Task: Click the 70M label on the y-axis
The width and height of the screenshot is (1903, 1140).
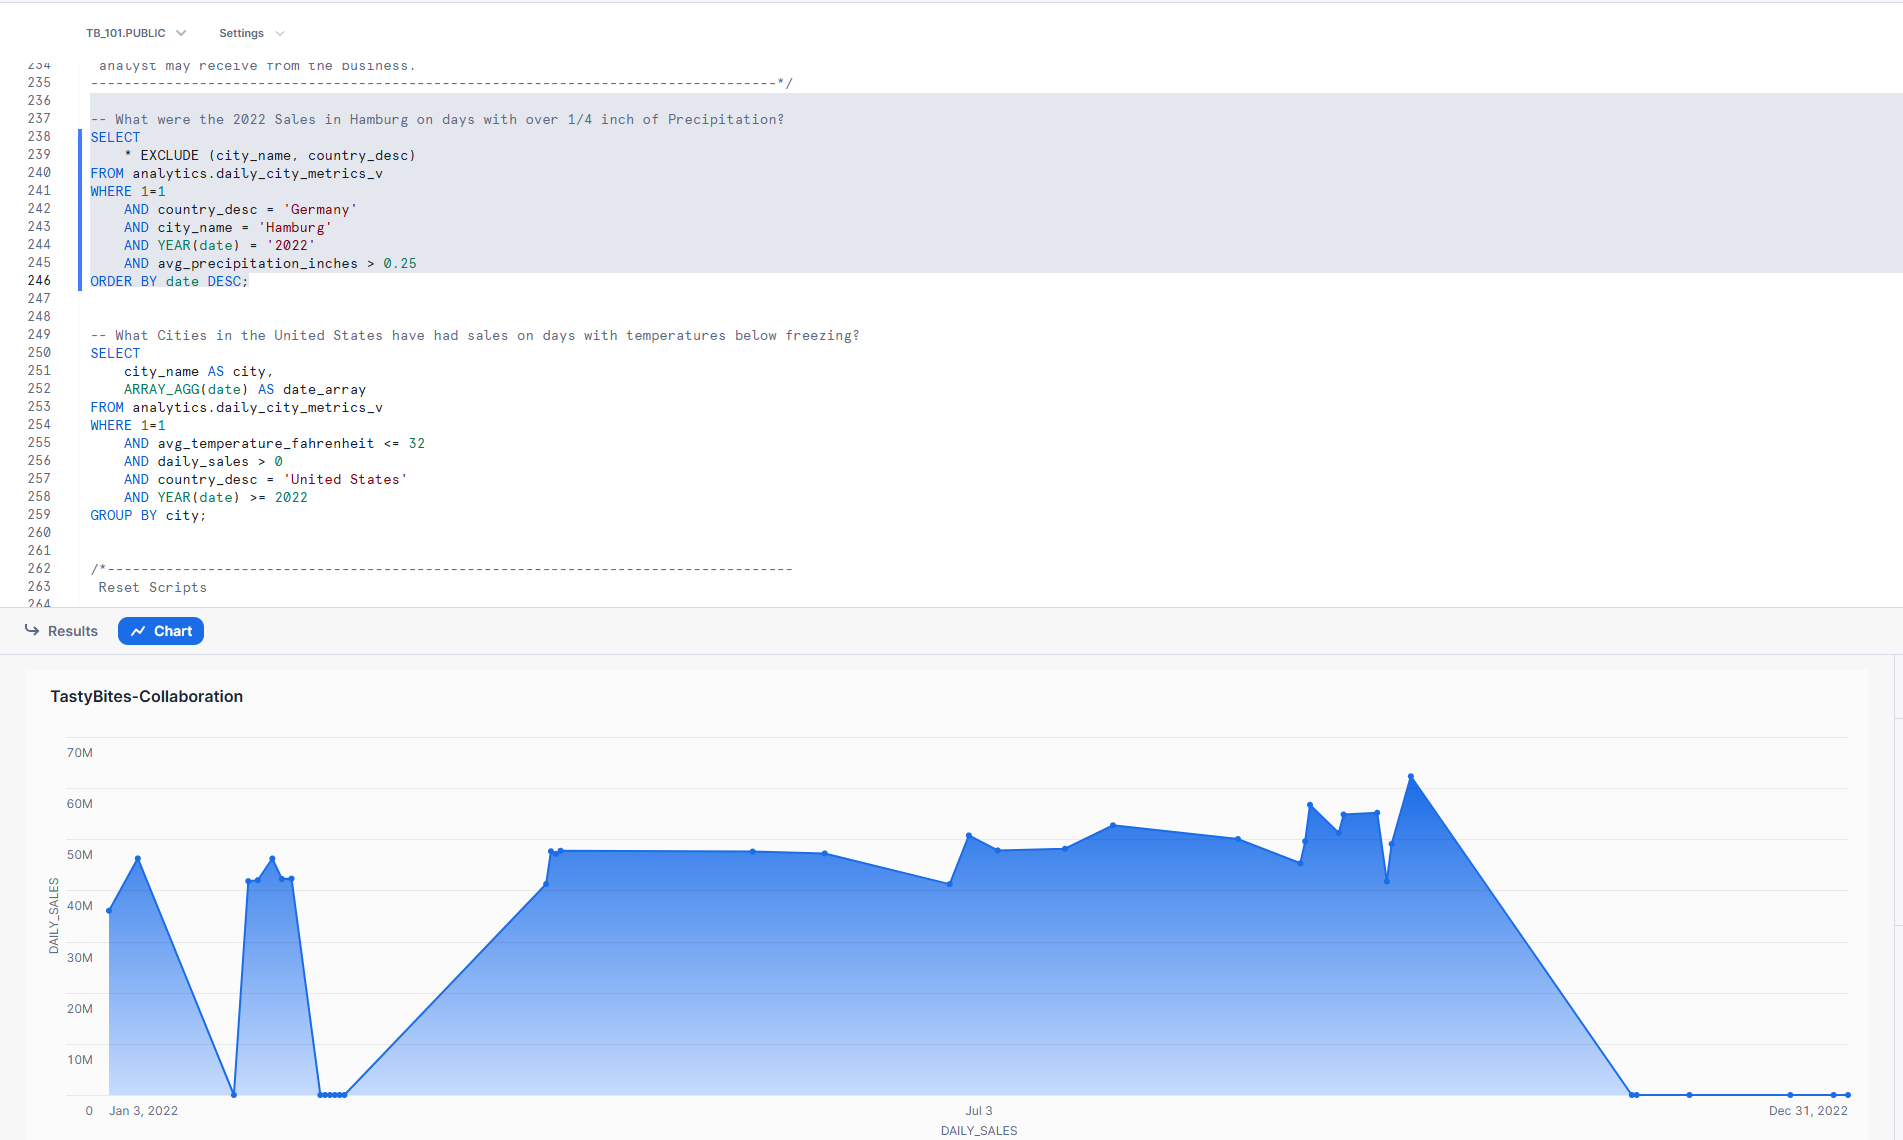Action: [x=79, y=752]
